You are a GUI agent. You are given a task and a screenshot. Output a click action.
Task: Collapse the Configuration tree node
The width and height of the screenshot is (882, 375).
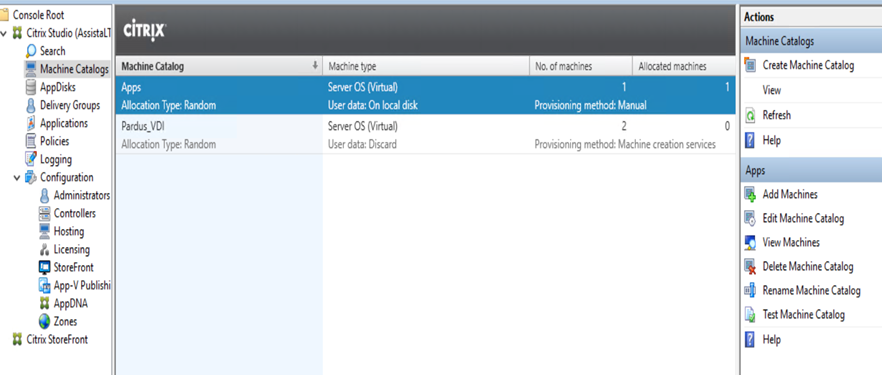point(18,178)
